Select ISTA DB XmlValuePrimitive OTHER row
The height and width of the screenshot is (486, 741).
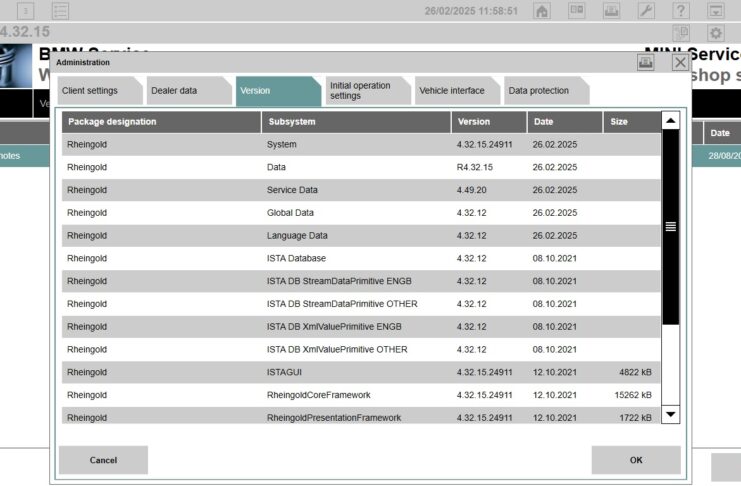[361, 349]
